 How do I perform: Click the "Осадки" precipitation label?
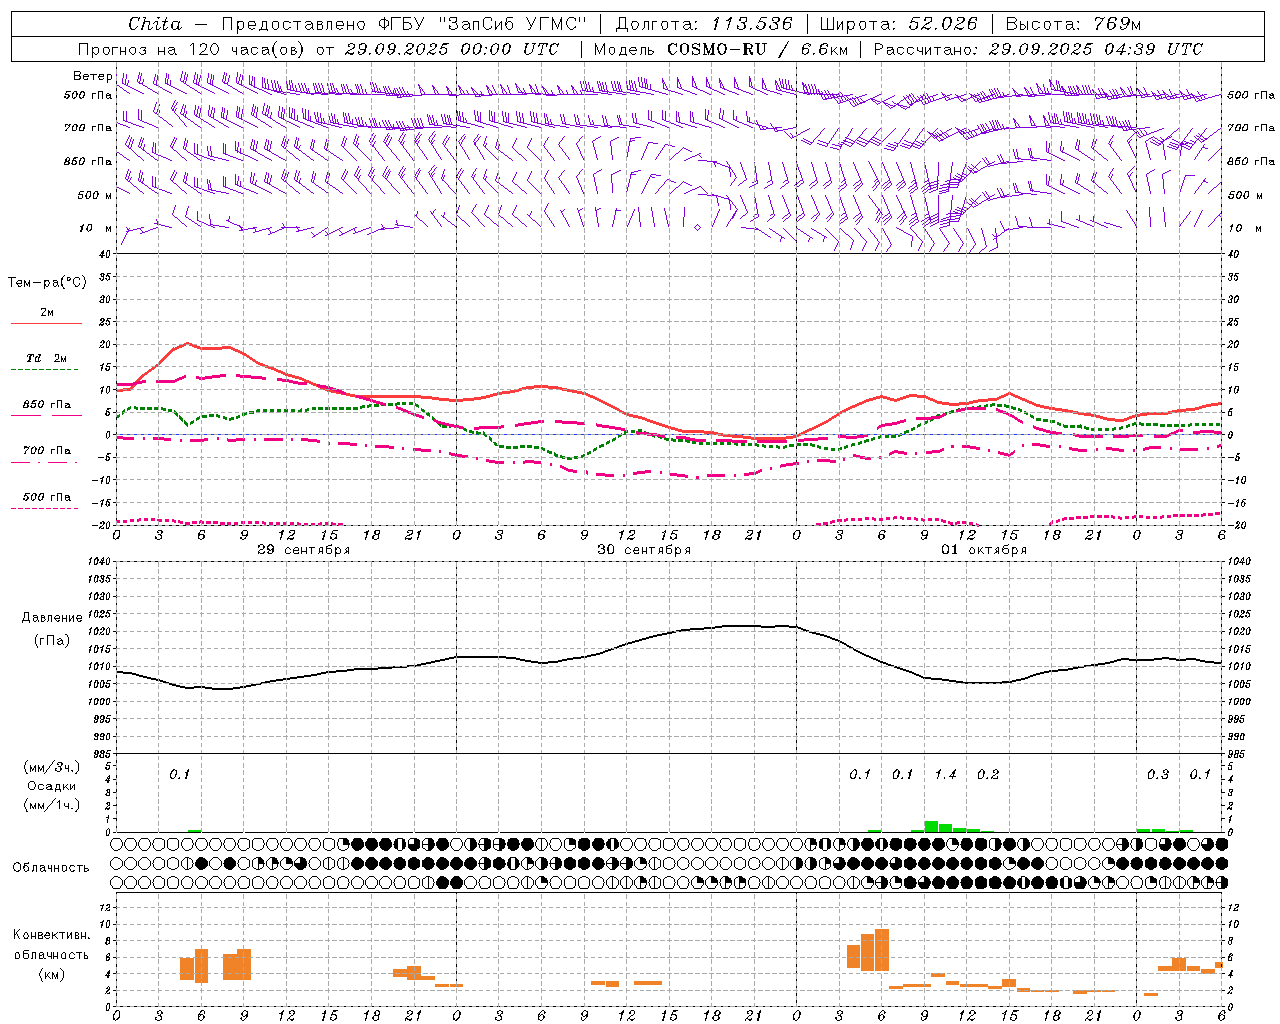51,786
